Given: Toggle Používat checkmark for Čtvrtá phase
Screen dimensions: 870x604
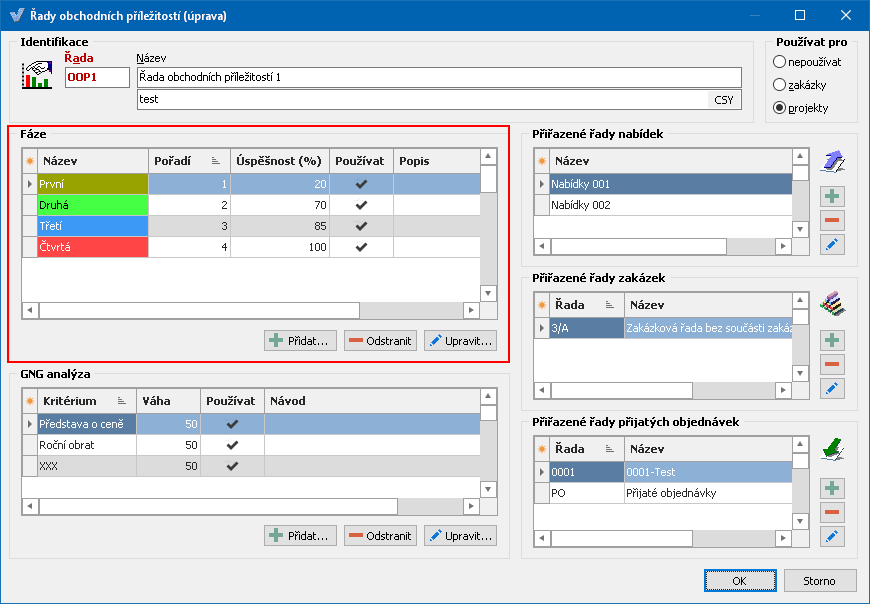Looking at the screenshot, I should tap(361, 247).
